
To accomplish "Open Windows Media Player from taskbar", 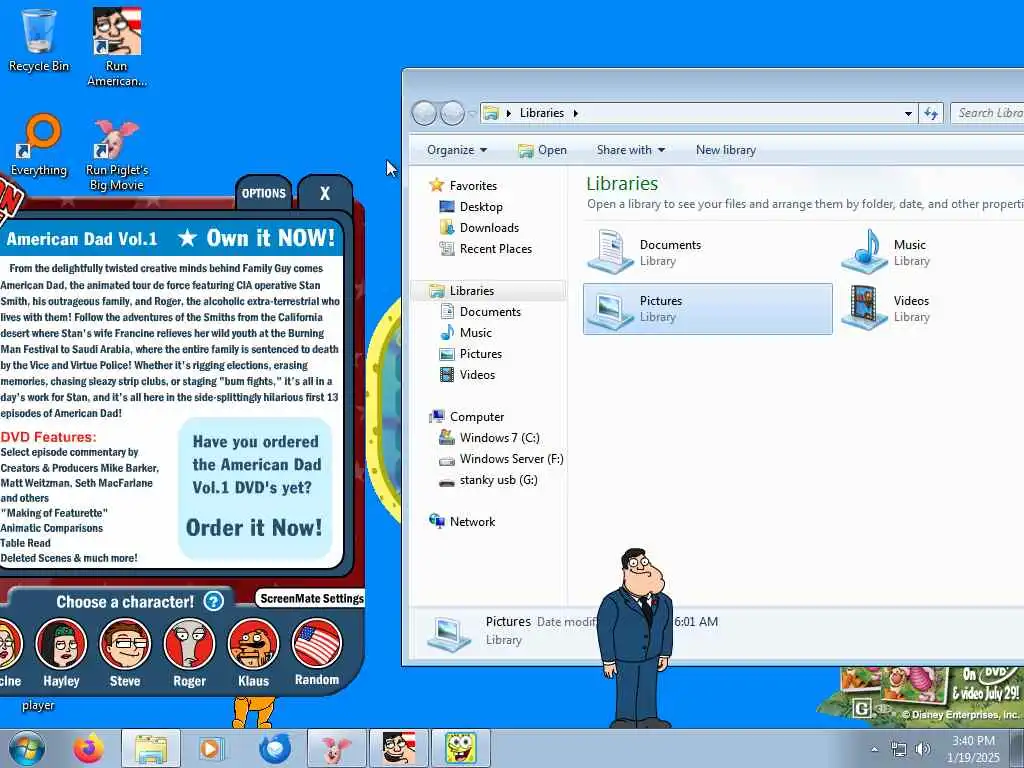I will pyautogui.click(x=210, y=748).
